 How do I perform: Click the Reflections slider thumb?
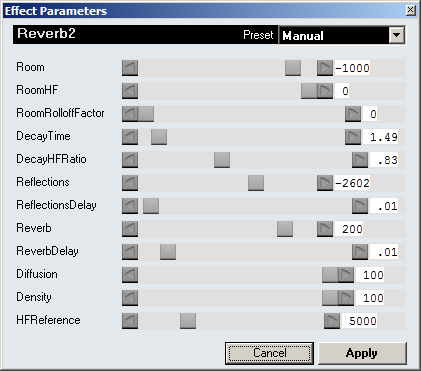coord(256,183)
